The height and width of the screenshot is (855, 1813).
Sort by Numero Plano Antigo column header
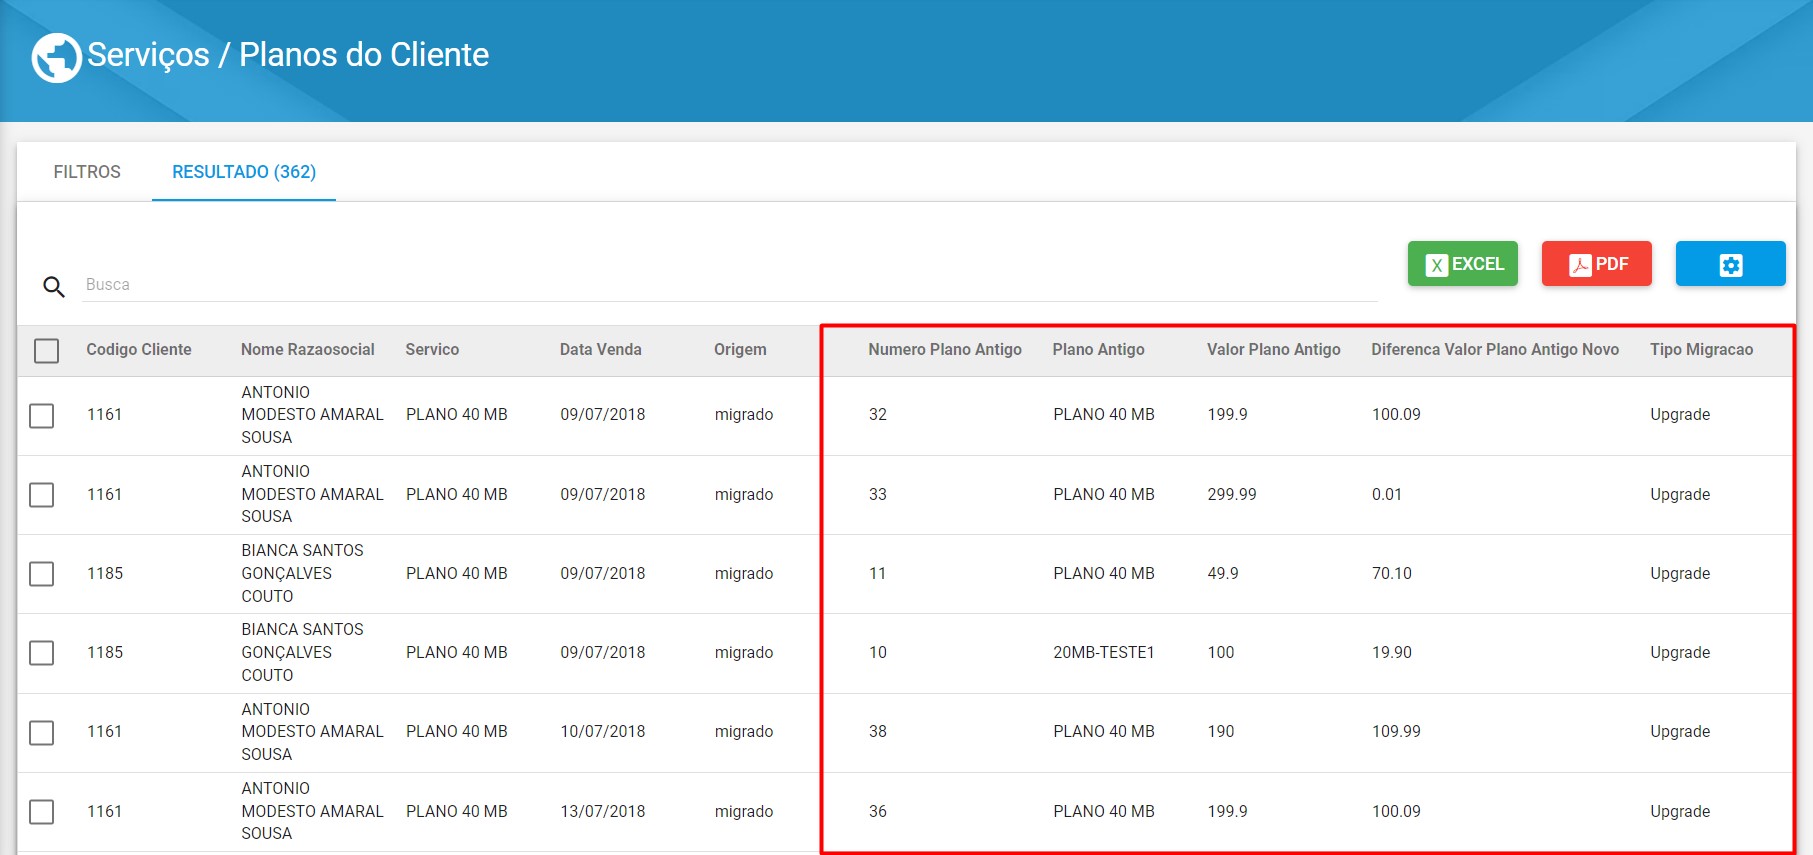coord(945,350)
